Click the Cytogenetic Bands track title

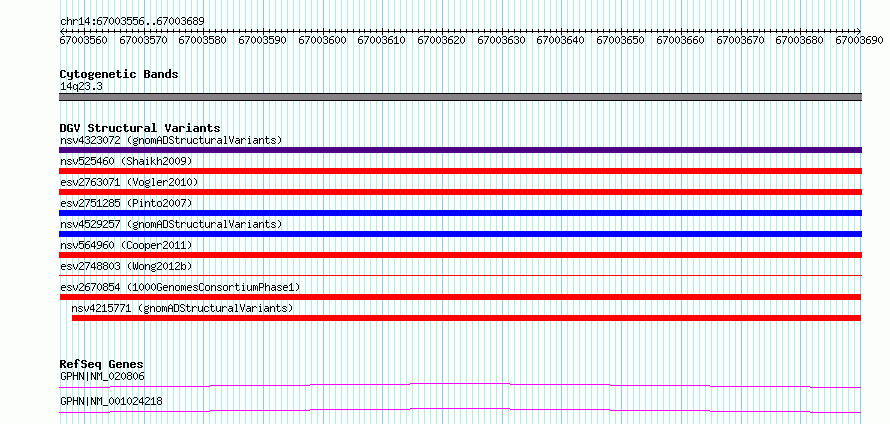click(119, 74)
